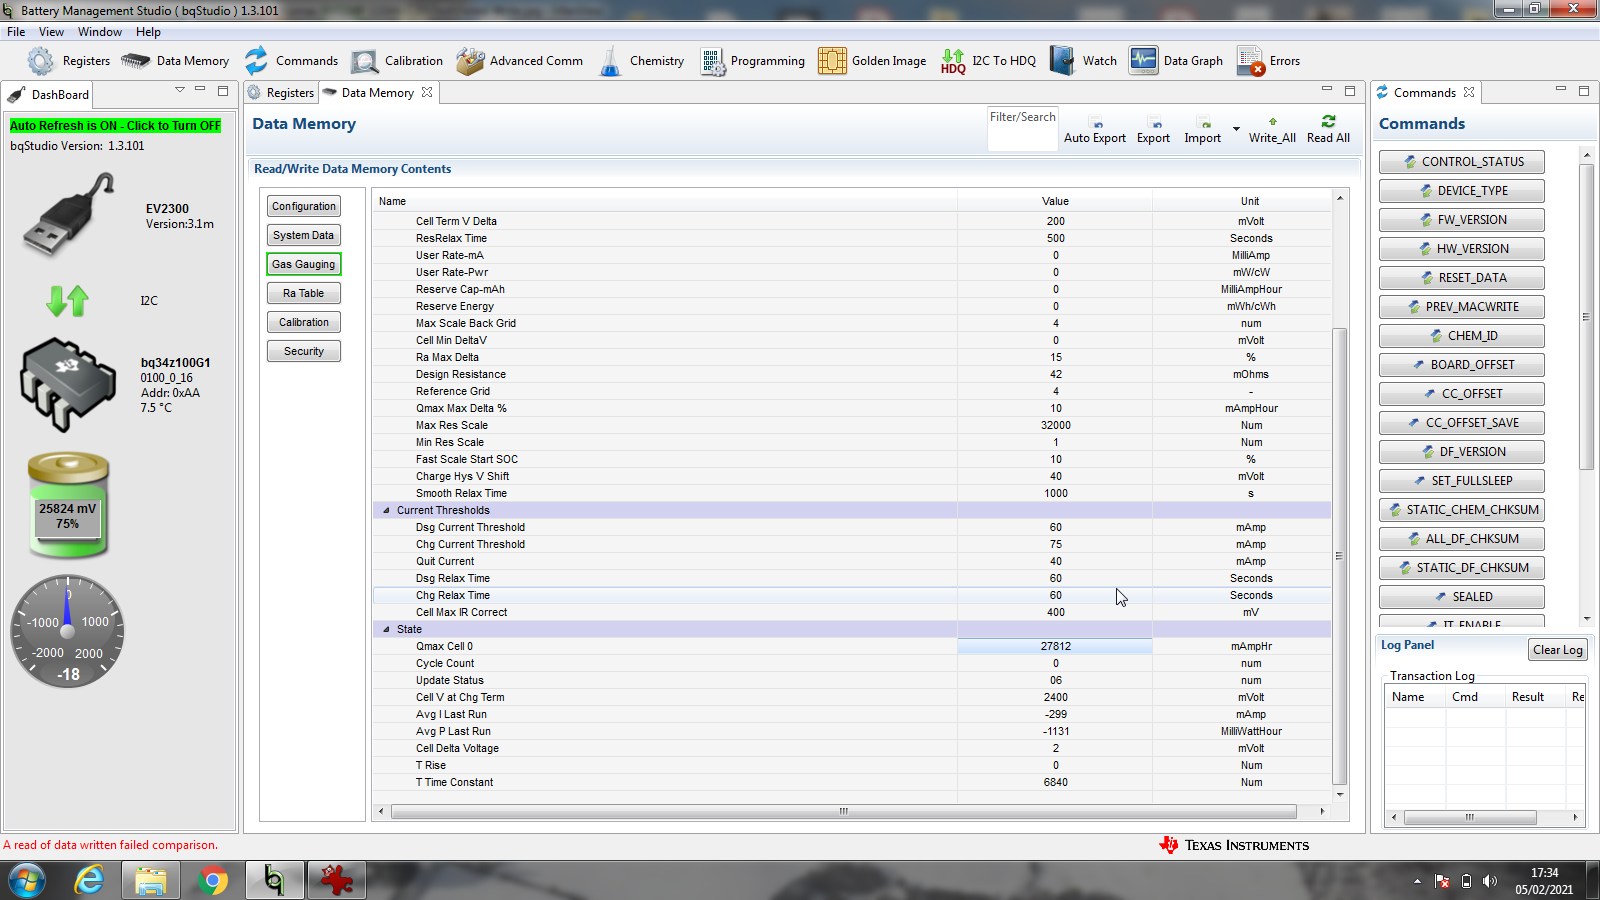Click the Filter/Search input field
The width and height of the screenshot is (1600, 900).
click(1022, 129)
